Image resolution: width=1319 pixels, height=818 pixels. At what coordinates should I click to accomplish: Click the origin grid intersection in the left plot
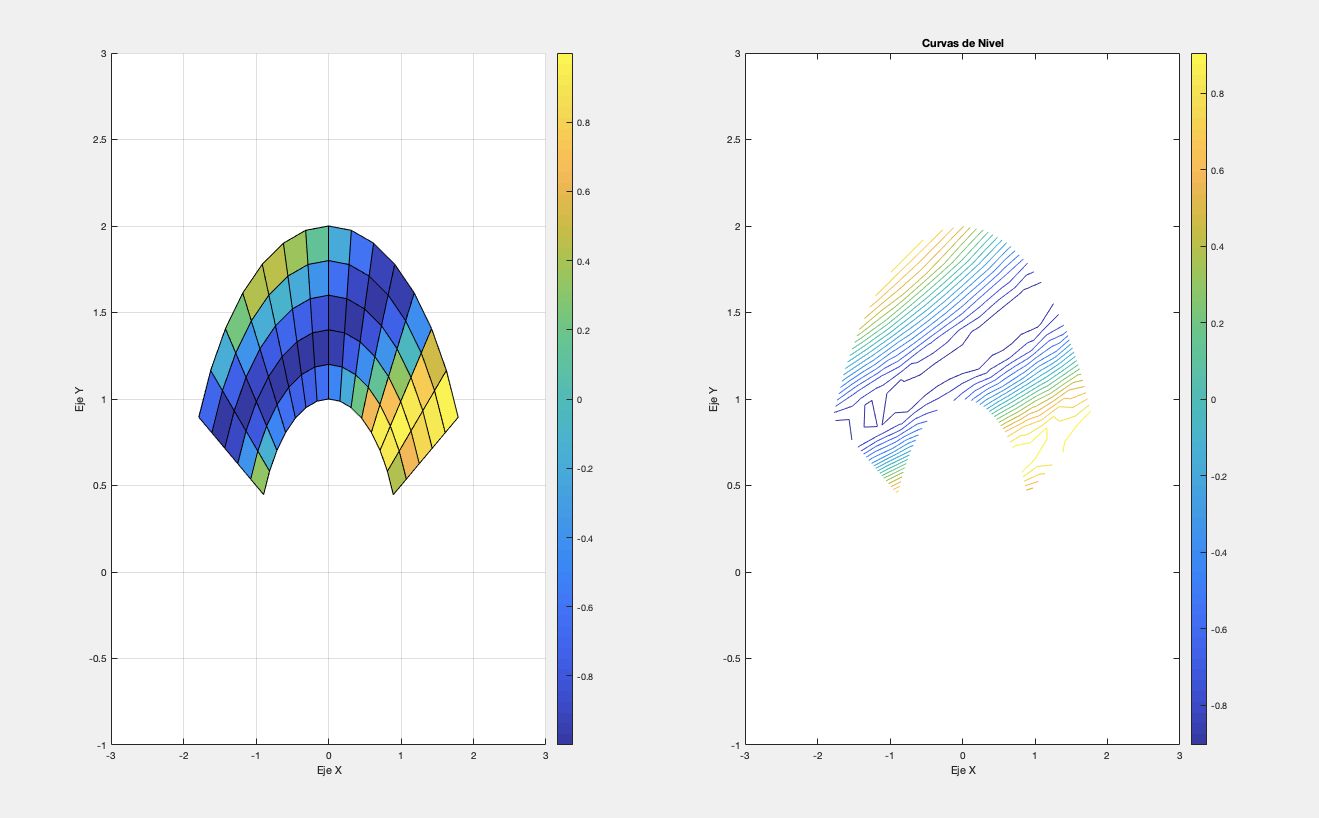pyautogui.click(x=328, y=572)
